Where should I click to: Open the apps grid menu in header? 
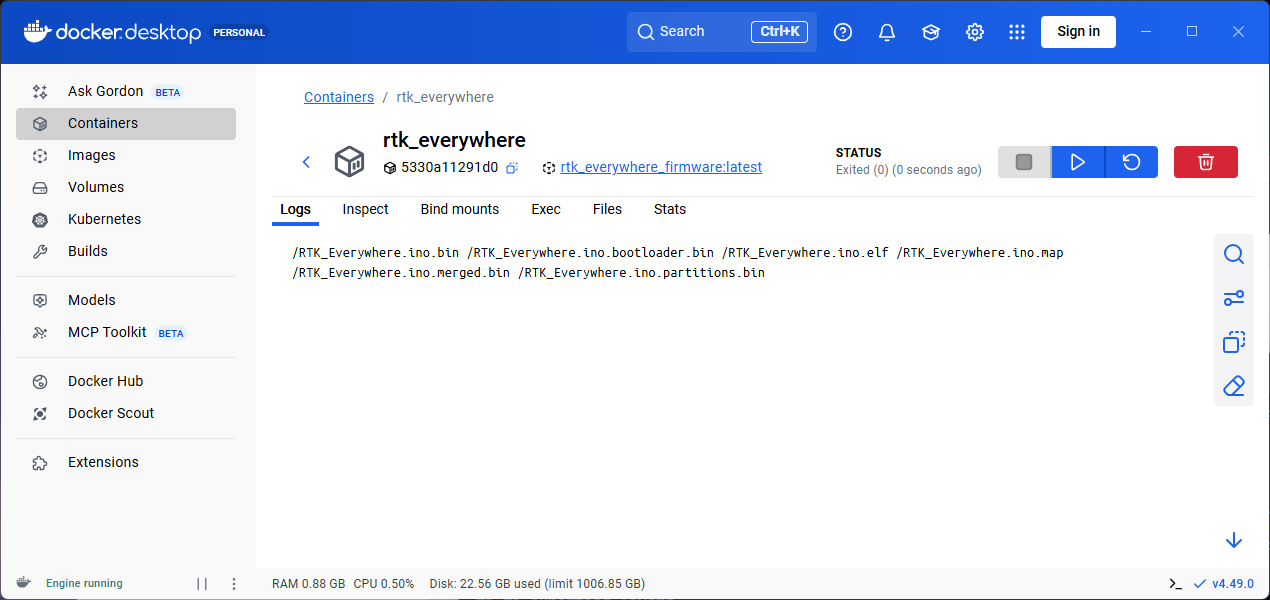[x=1017, y=32]
